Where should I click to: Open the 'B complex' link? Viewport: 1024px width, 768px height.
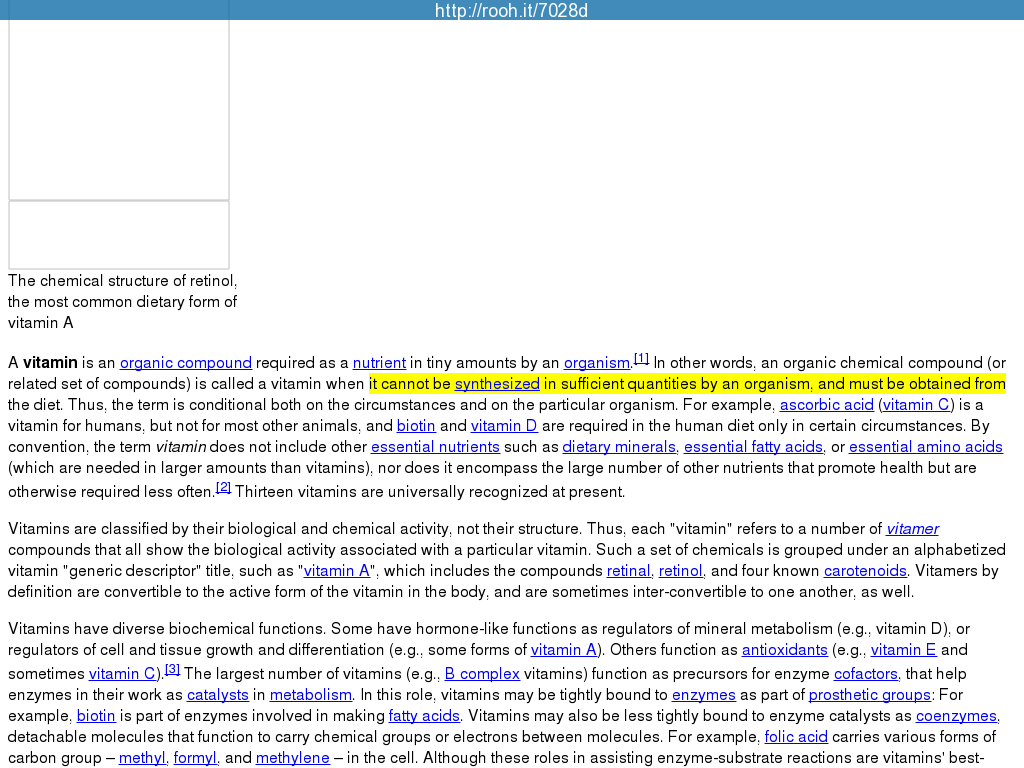pyautogui.click(x=482, y=674)
